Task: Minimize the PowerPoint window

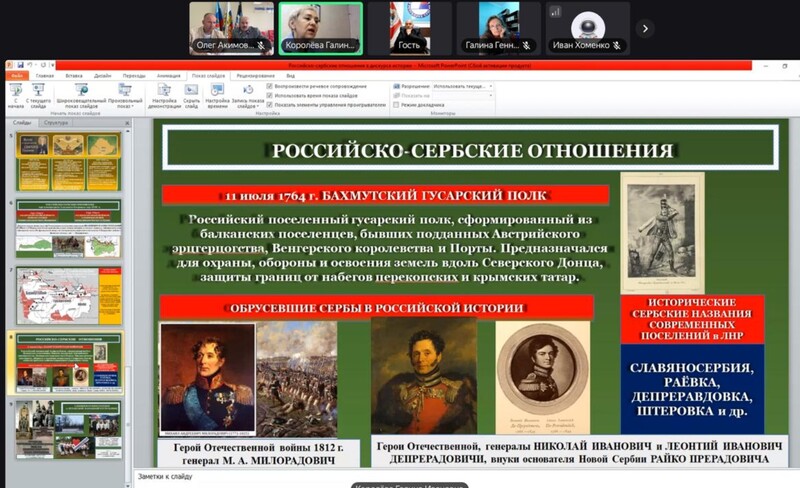Action: pos(766,66)
